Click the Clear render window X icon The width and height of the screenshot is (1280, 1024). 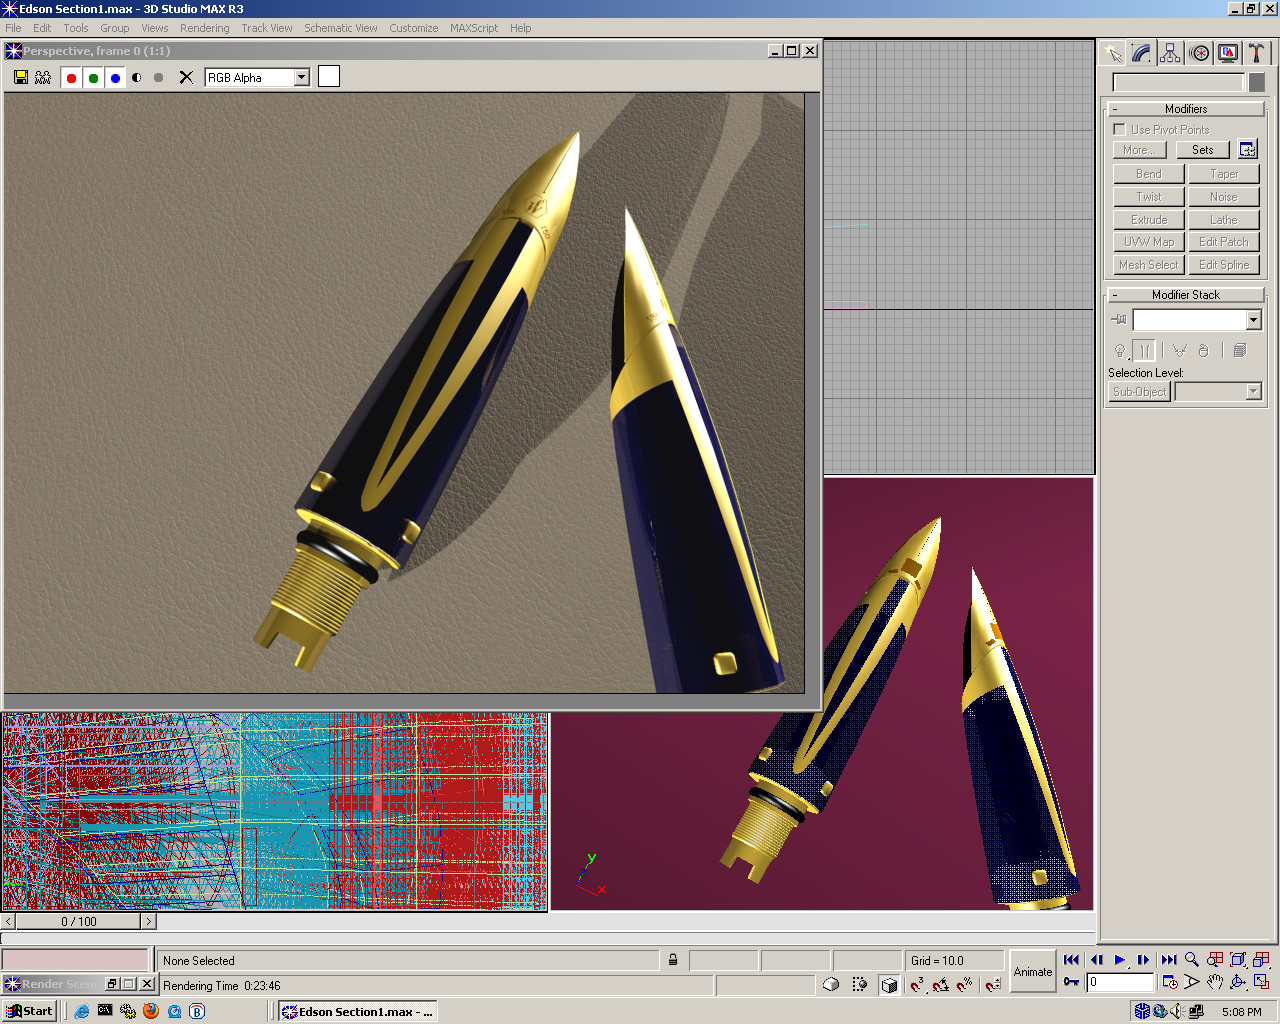click(186, 77)
